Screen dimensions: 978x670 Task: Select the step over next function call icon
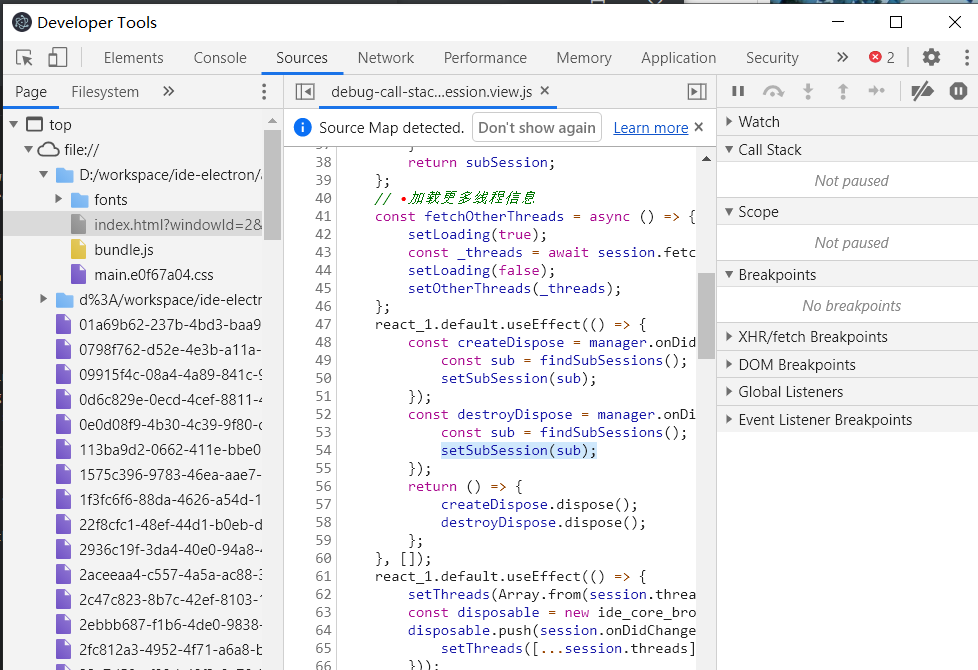pyautogui.click(x=772, y=91)
